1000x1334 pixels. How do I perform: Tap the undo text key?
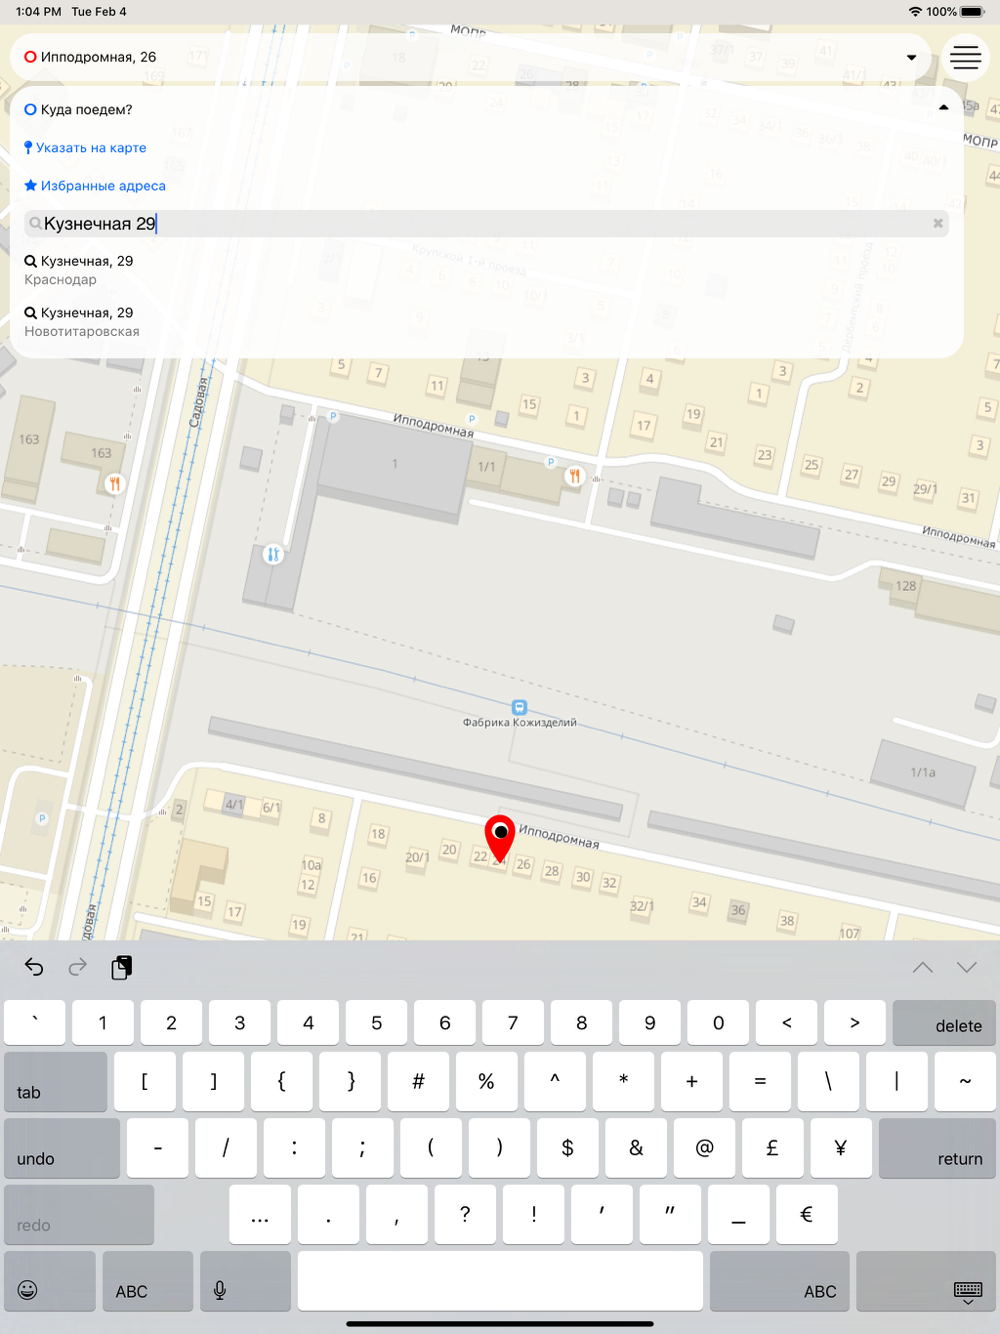point(62,1148)
